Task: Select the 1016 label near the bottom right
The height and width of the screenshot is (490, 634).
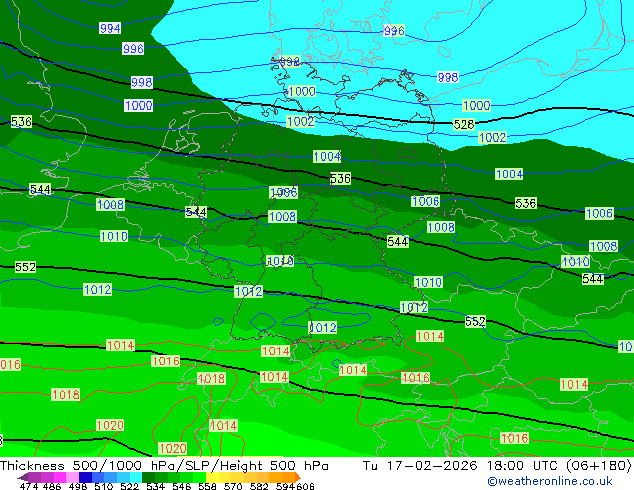Action: [514, 438]
